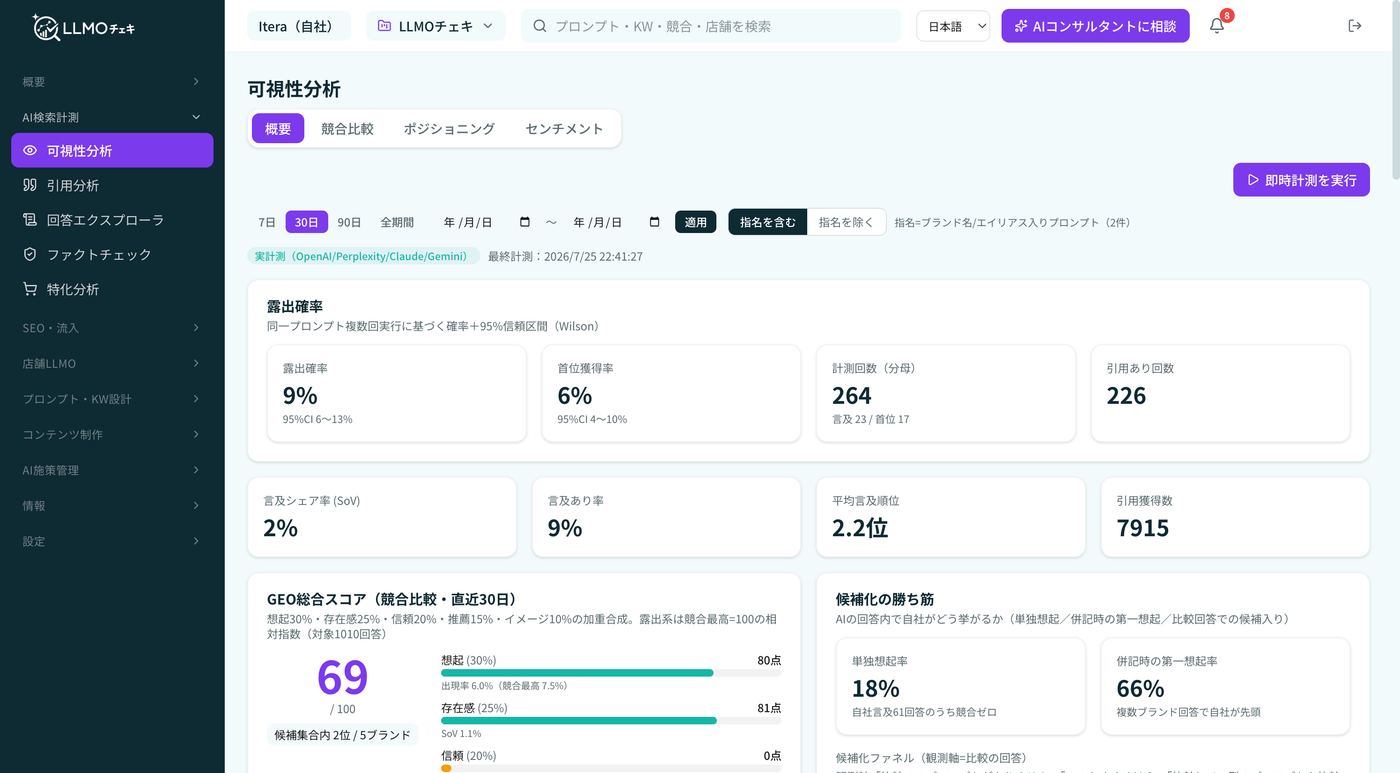Click the 引用分析 sidebar icon

(30, 185)
